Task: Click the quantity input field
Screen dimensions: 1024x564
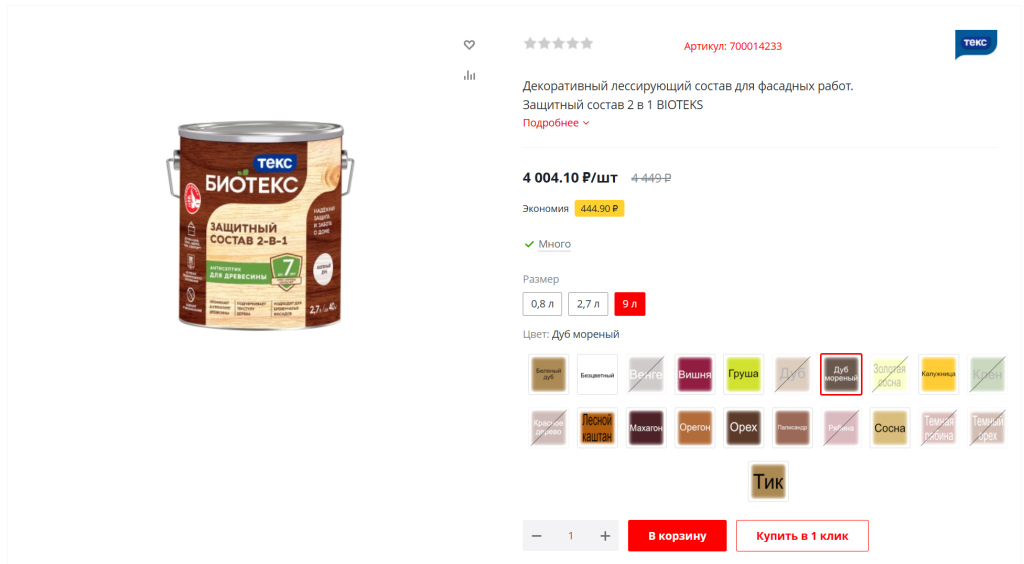Action: pyautogui.click(x=571, y=536)
